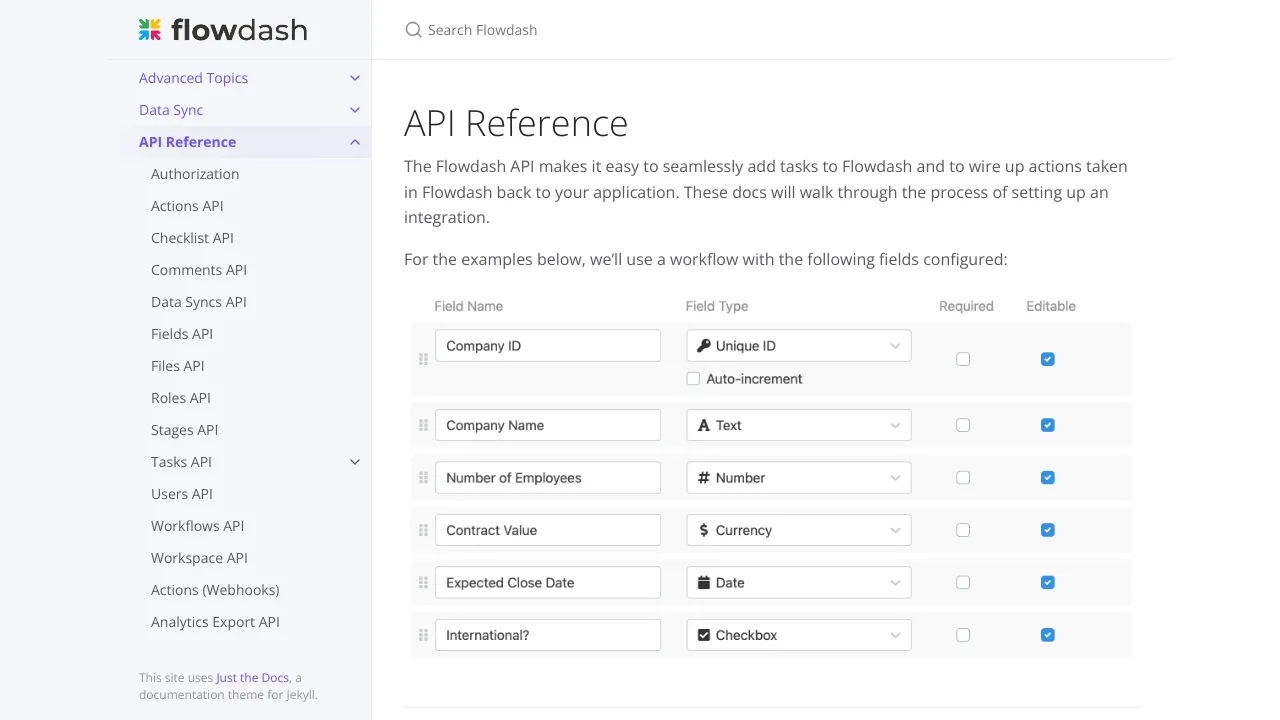Uncheck Editable for Number of Employees
The height and width of the screenshot is (720, 1280).
pos(1047,478)
